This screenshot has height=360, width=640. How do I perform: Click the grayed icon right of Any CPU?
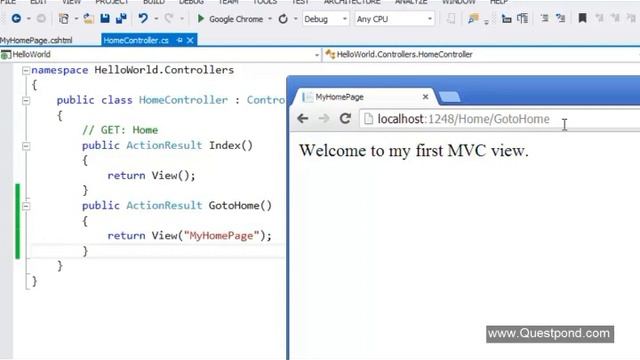(x=451, y=18)
